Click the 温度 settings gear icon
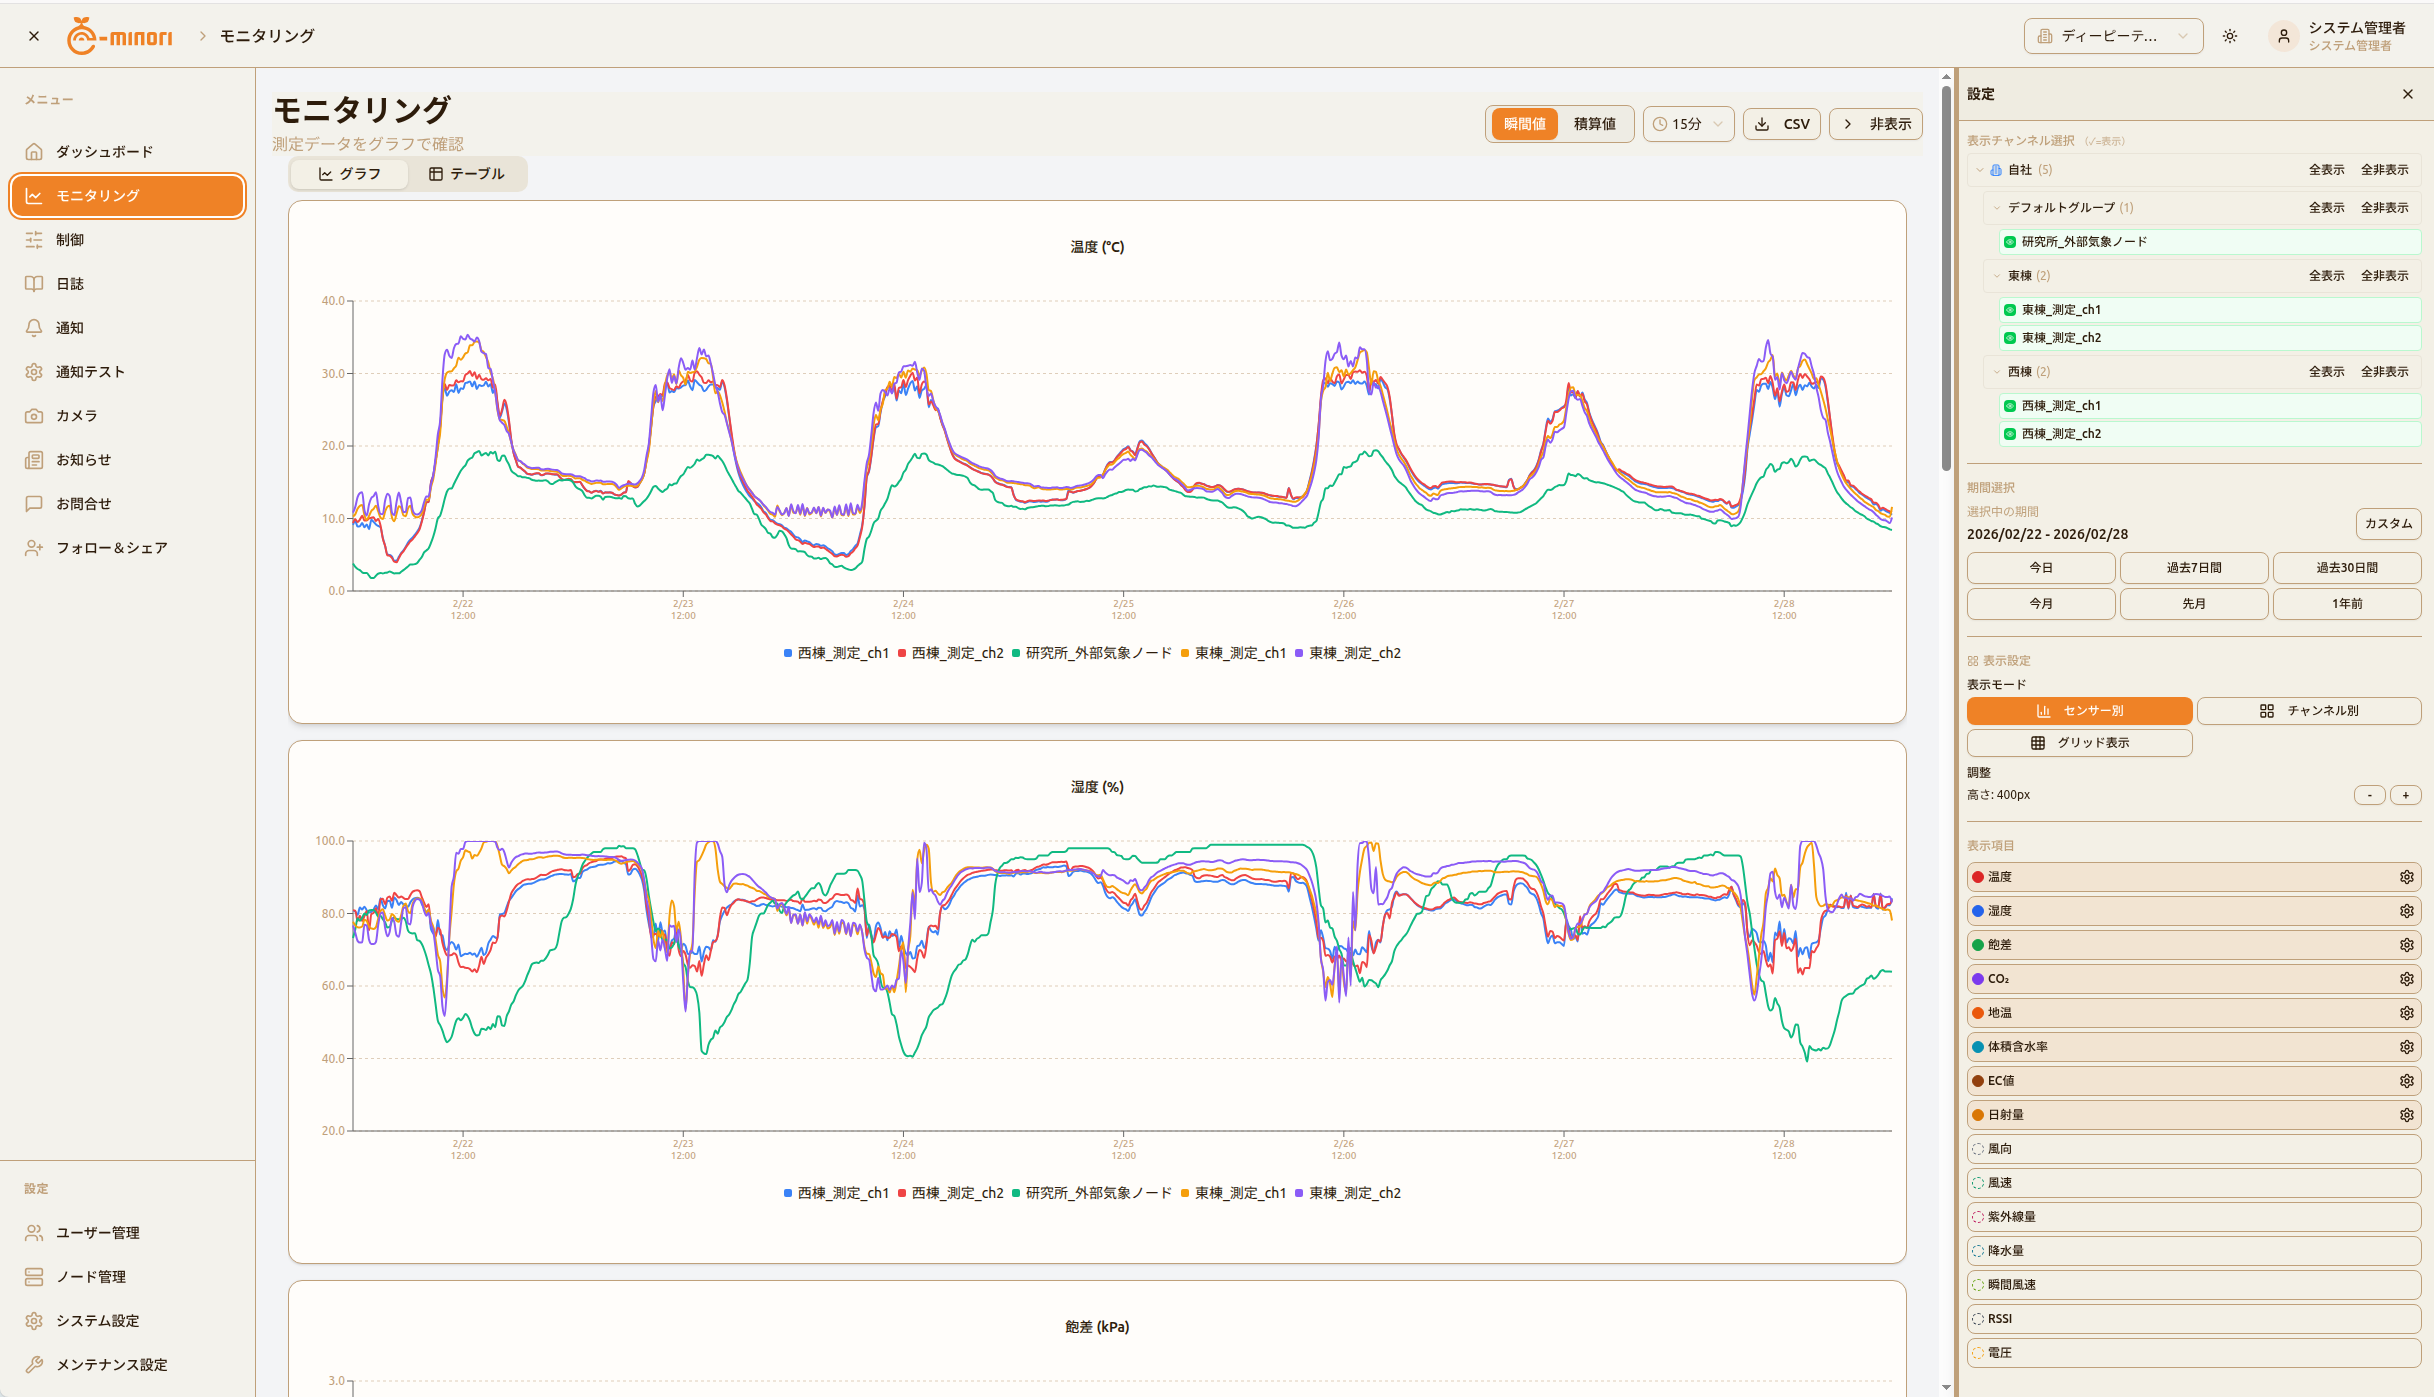 tap(2406, 877)
